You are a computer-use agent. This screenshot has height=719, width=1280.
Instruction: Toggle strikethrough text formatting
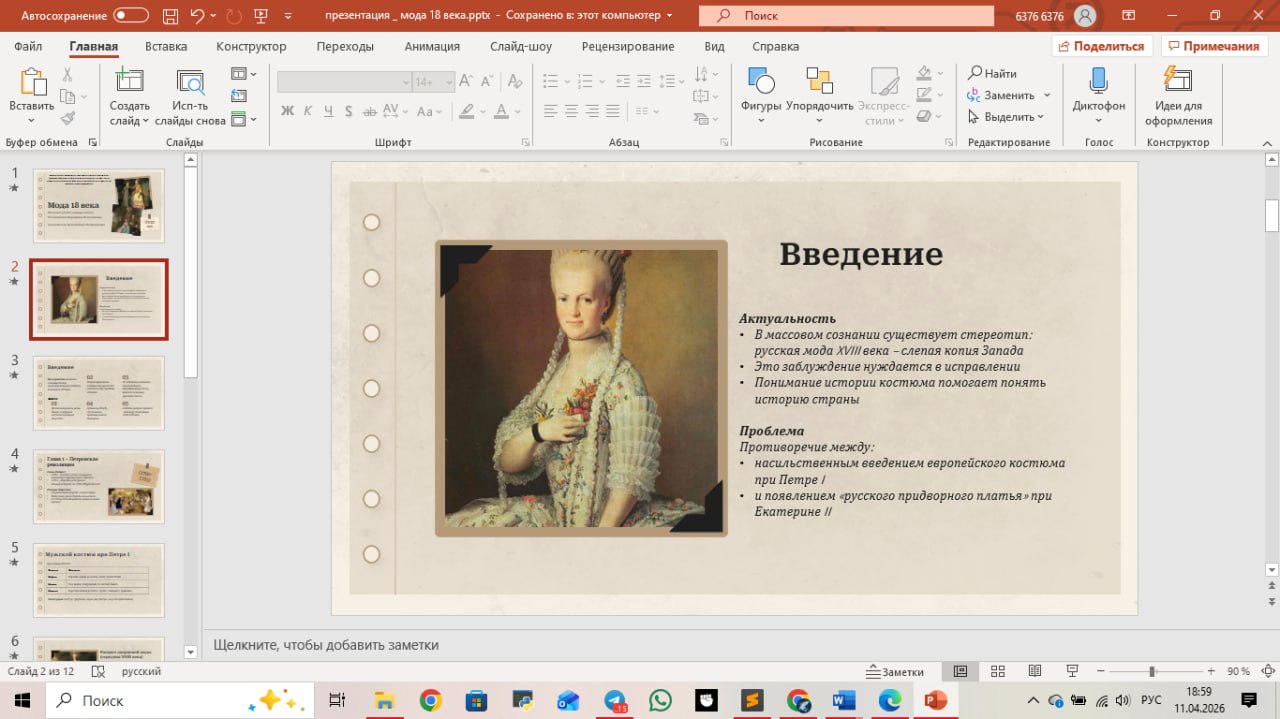(x=372, y=111)
